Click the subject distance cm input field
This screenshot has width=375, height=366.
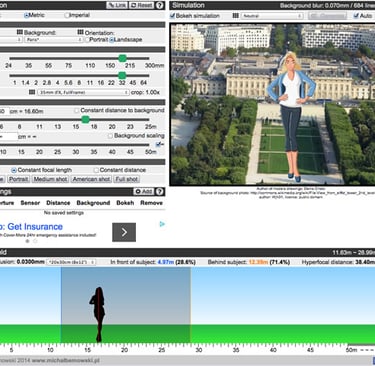click(4, 111)
